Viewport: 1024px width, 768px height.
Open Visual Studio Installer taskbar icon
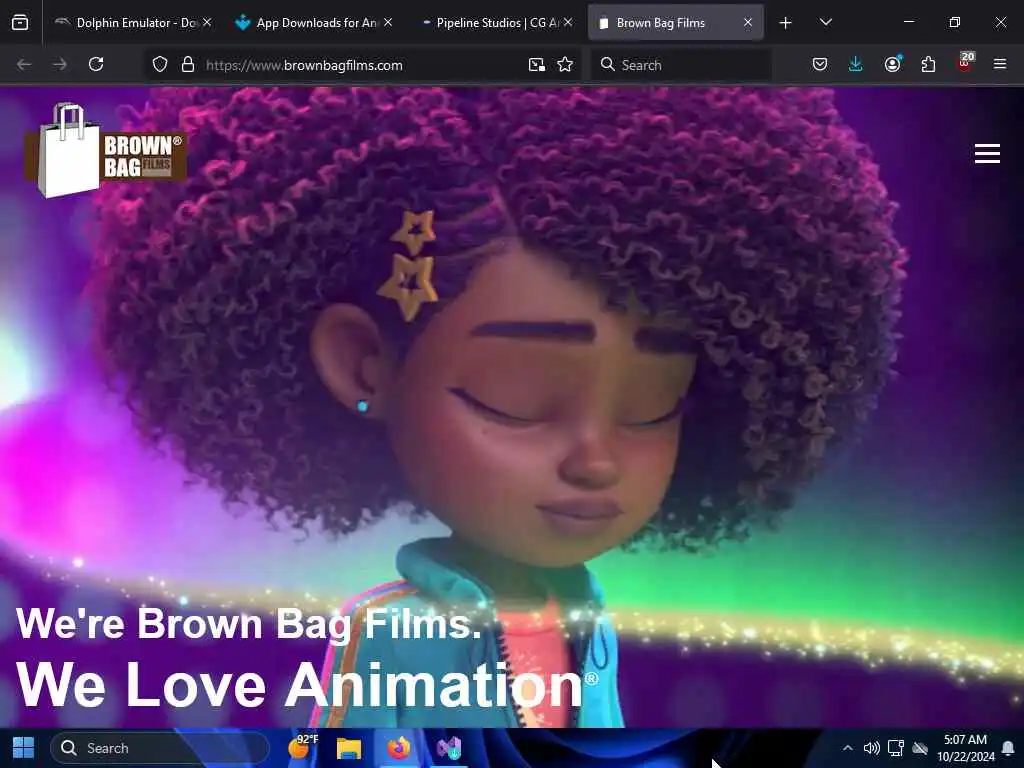(449, 748)
